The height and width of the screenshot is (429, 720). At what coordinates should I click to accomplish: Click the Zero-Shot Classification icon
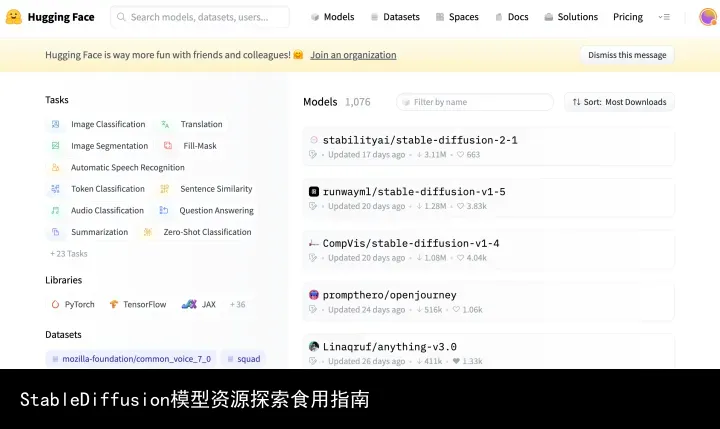(x=147, y=232)
